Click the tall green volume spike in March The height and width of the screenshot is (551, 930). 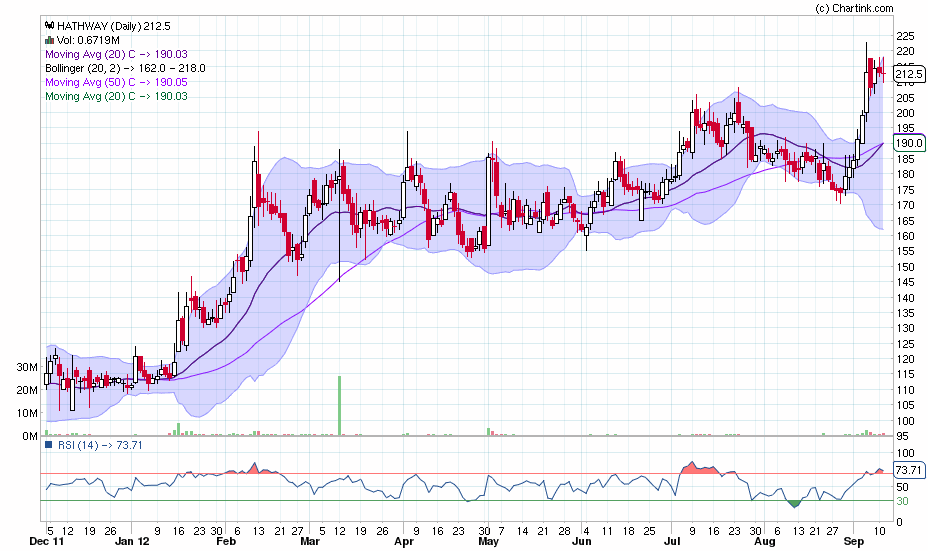(340, 406)
